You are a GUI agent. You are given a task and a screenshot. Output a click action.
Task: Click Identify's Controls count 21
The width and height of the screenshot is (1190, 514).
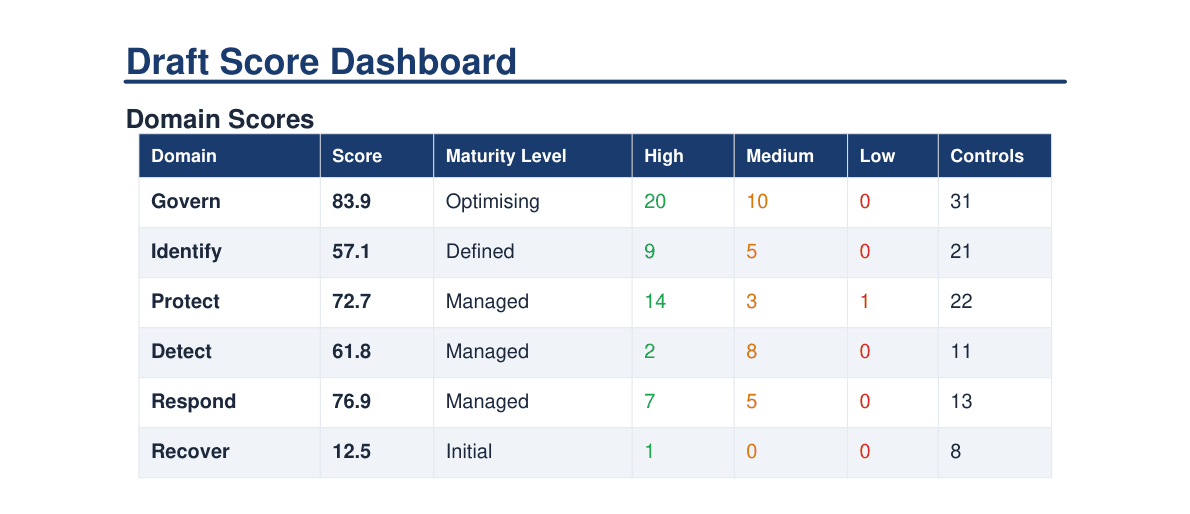tap(961, 251)
